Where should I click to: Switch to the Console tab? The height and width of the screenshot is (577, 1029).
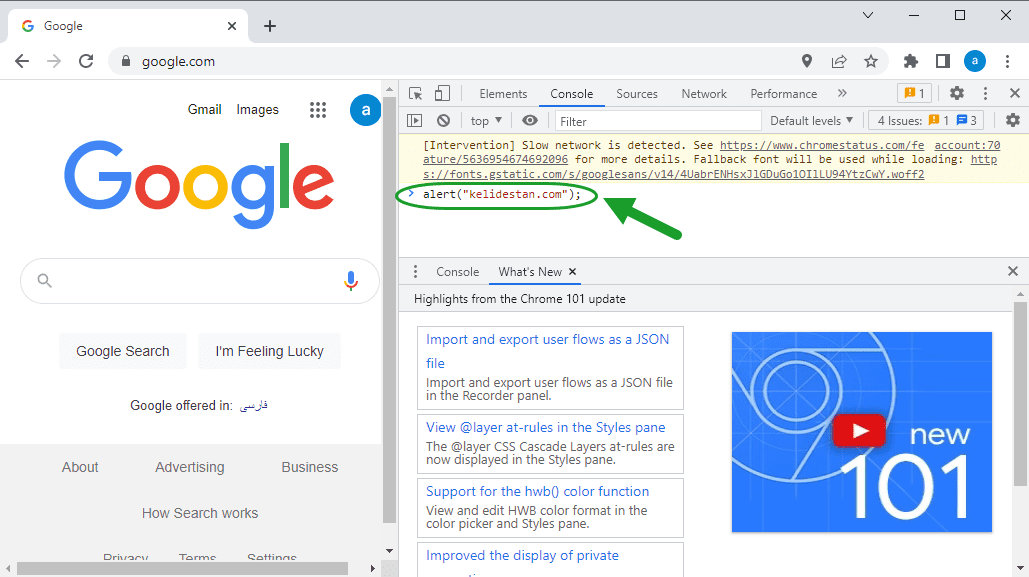pos(572,94)
